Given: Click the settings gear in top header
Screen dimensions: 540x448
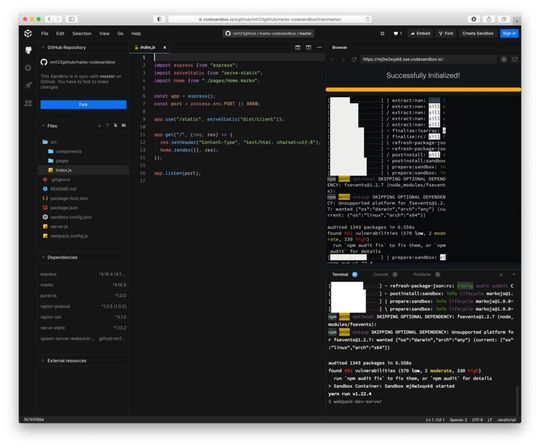Looking at the screenshot, I should (x=382, y=33).
